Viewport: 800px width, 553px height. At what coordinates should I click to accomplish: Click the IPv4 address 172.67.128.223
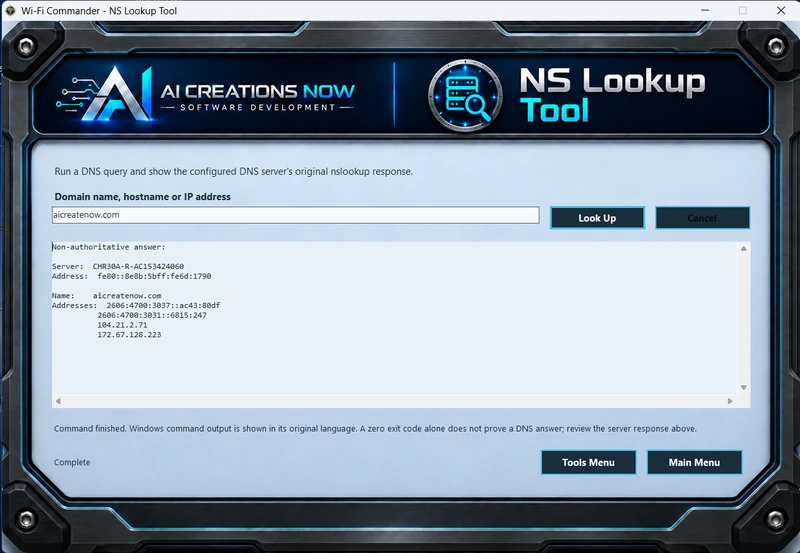click(x=129, y=335)
